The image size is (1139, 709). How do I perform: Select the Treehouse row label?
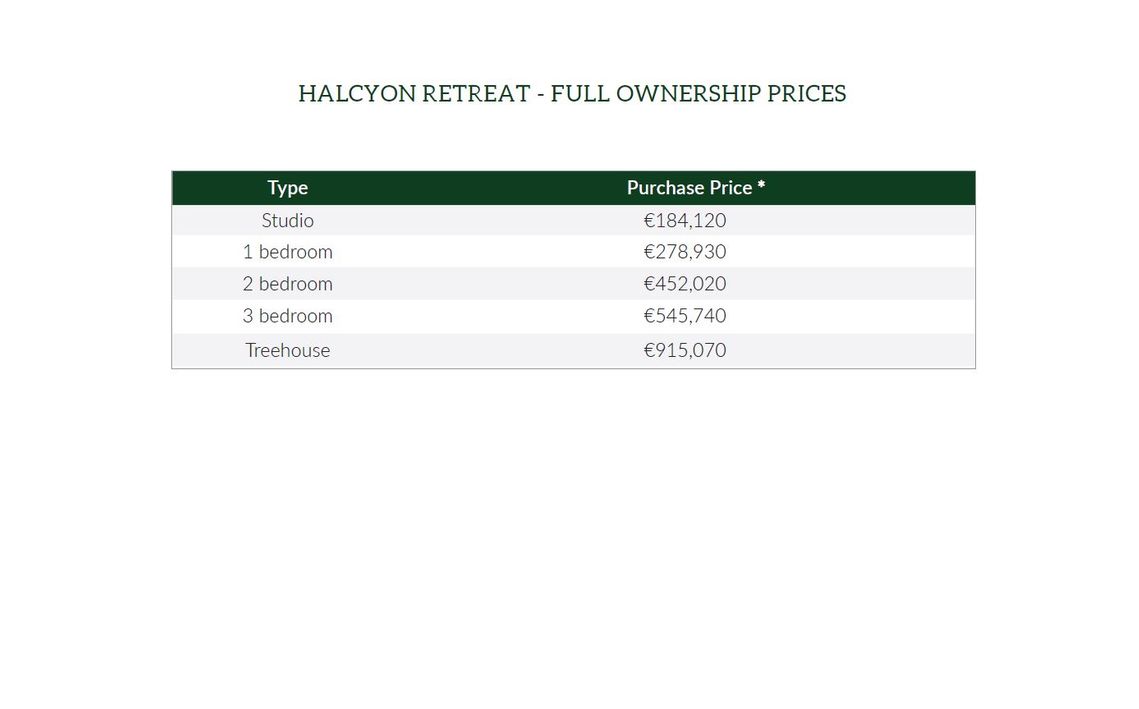tap(288, 350)
